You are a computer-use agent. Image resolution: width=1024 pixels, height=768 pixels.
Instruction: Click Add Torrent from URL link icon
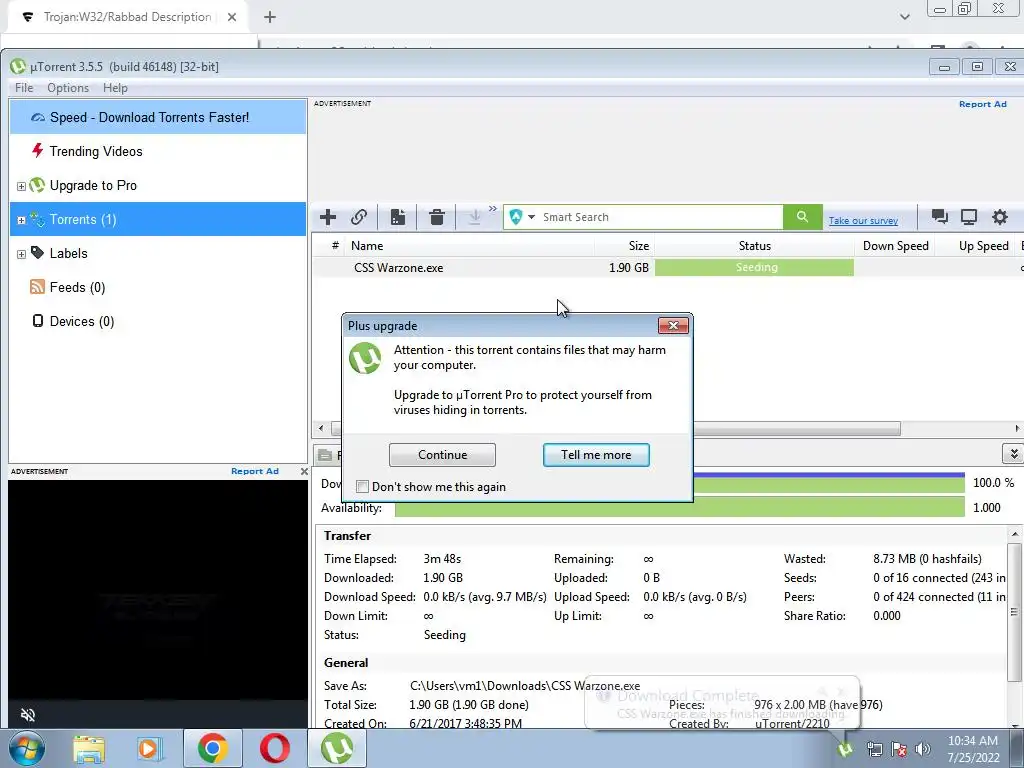tap(359, 217)
